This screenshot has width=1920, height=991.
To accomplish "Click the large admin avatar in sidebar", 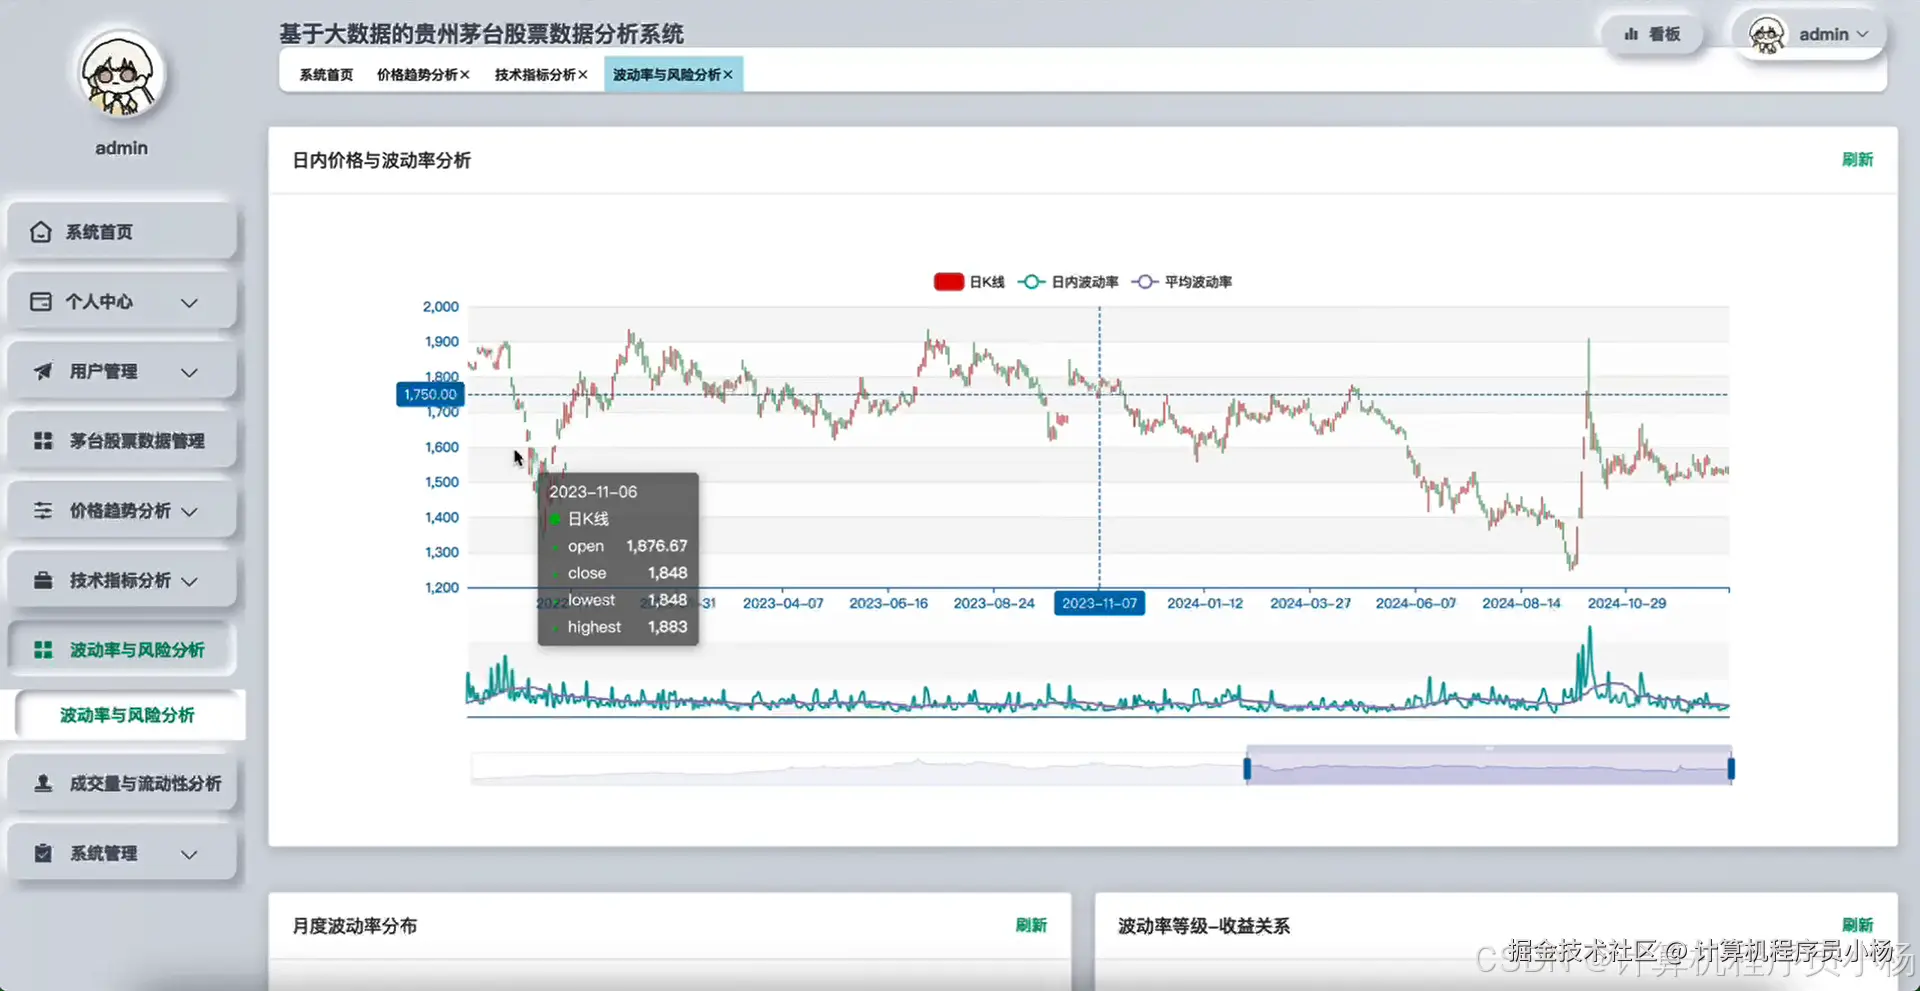I will pyautogui.click(x=121, y=76).
